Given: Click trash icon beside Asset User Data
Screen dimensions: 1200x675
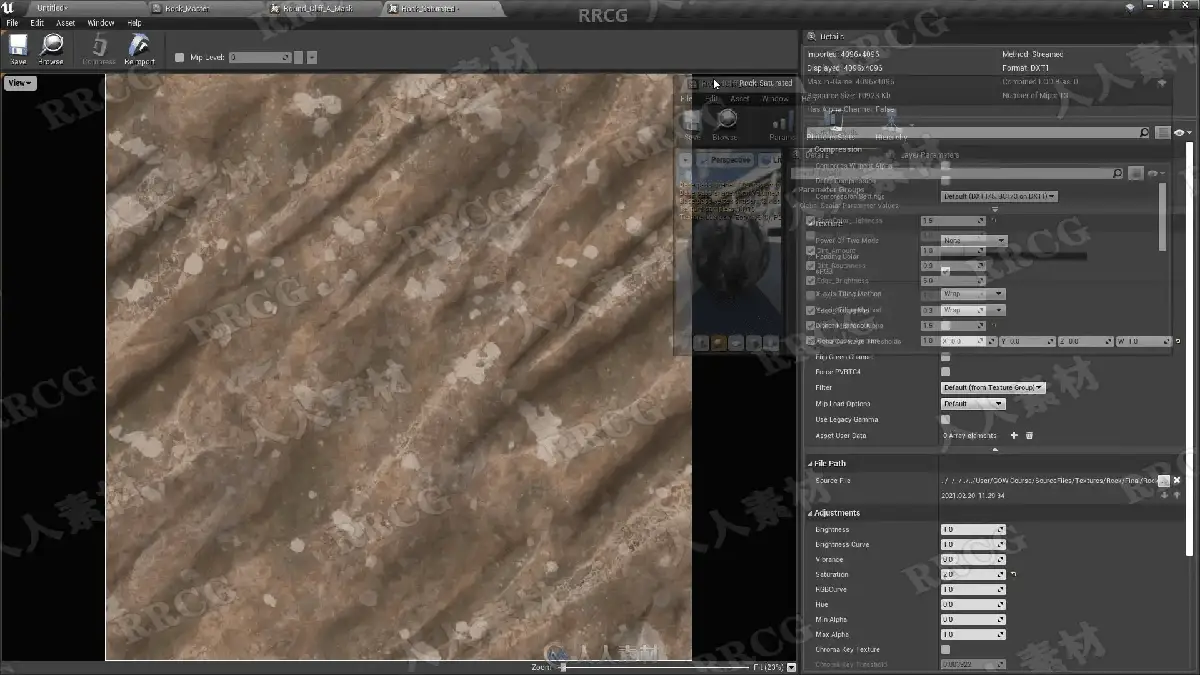Looking at the screenshot, I should coord(1029,436).
